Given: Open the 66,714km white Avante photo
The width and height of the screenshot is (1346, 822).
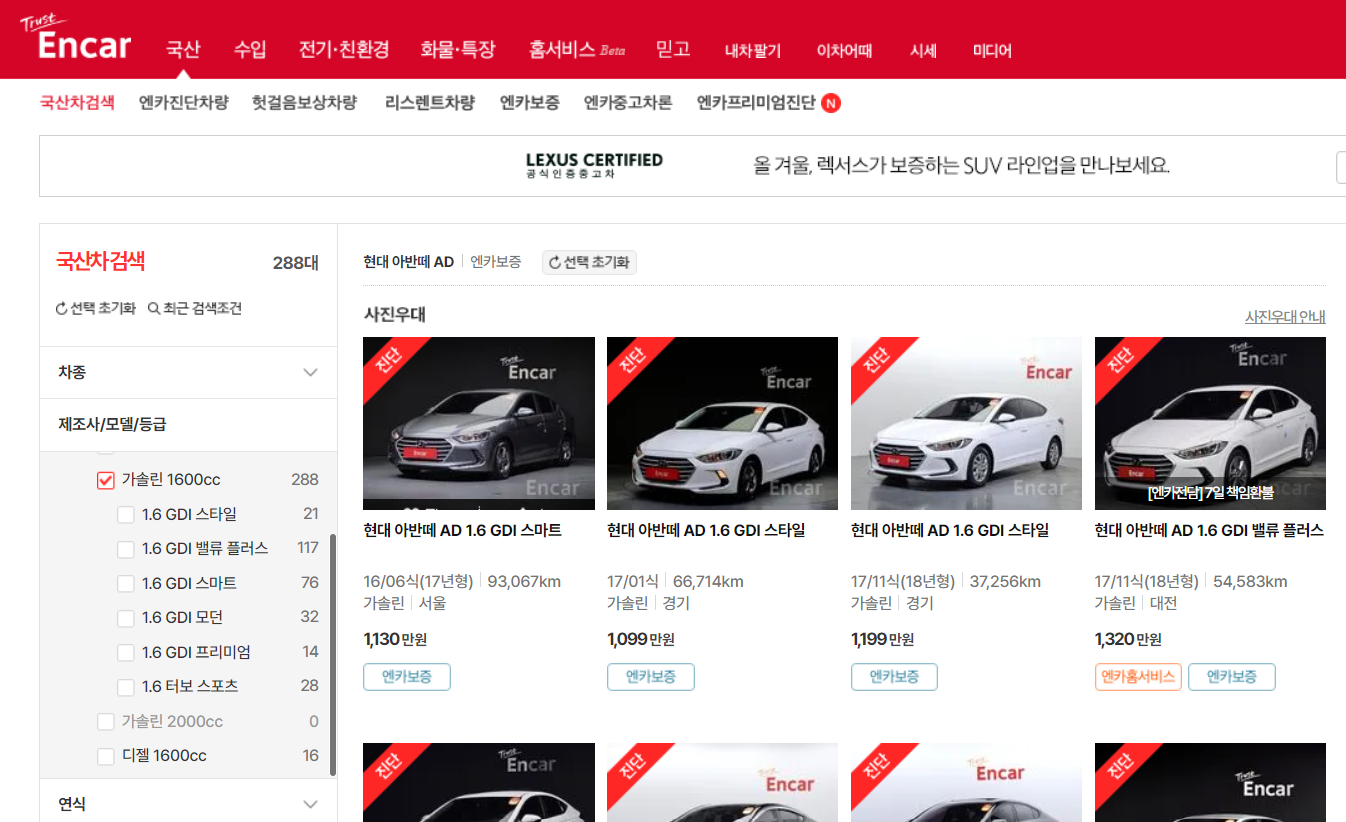Looking at the screenshot, I should (x=722, y=423).
